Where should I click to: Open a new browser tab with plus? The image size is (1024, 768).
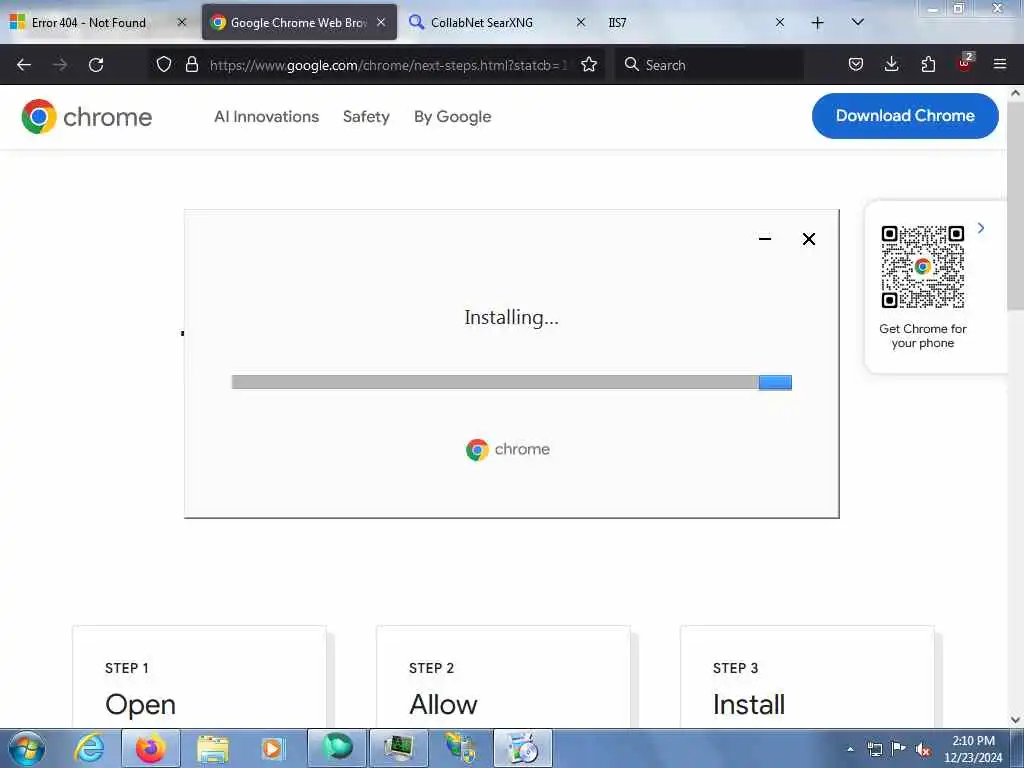[x=817, y=23]
